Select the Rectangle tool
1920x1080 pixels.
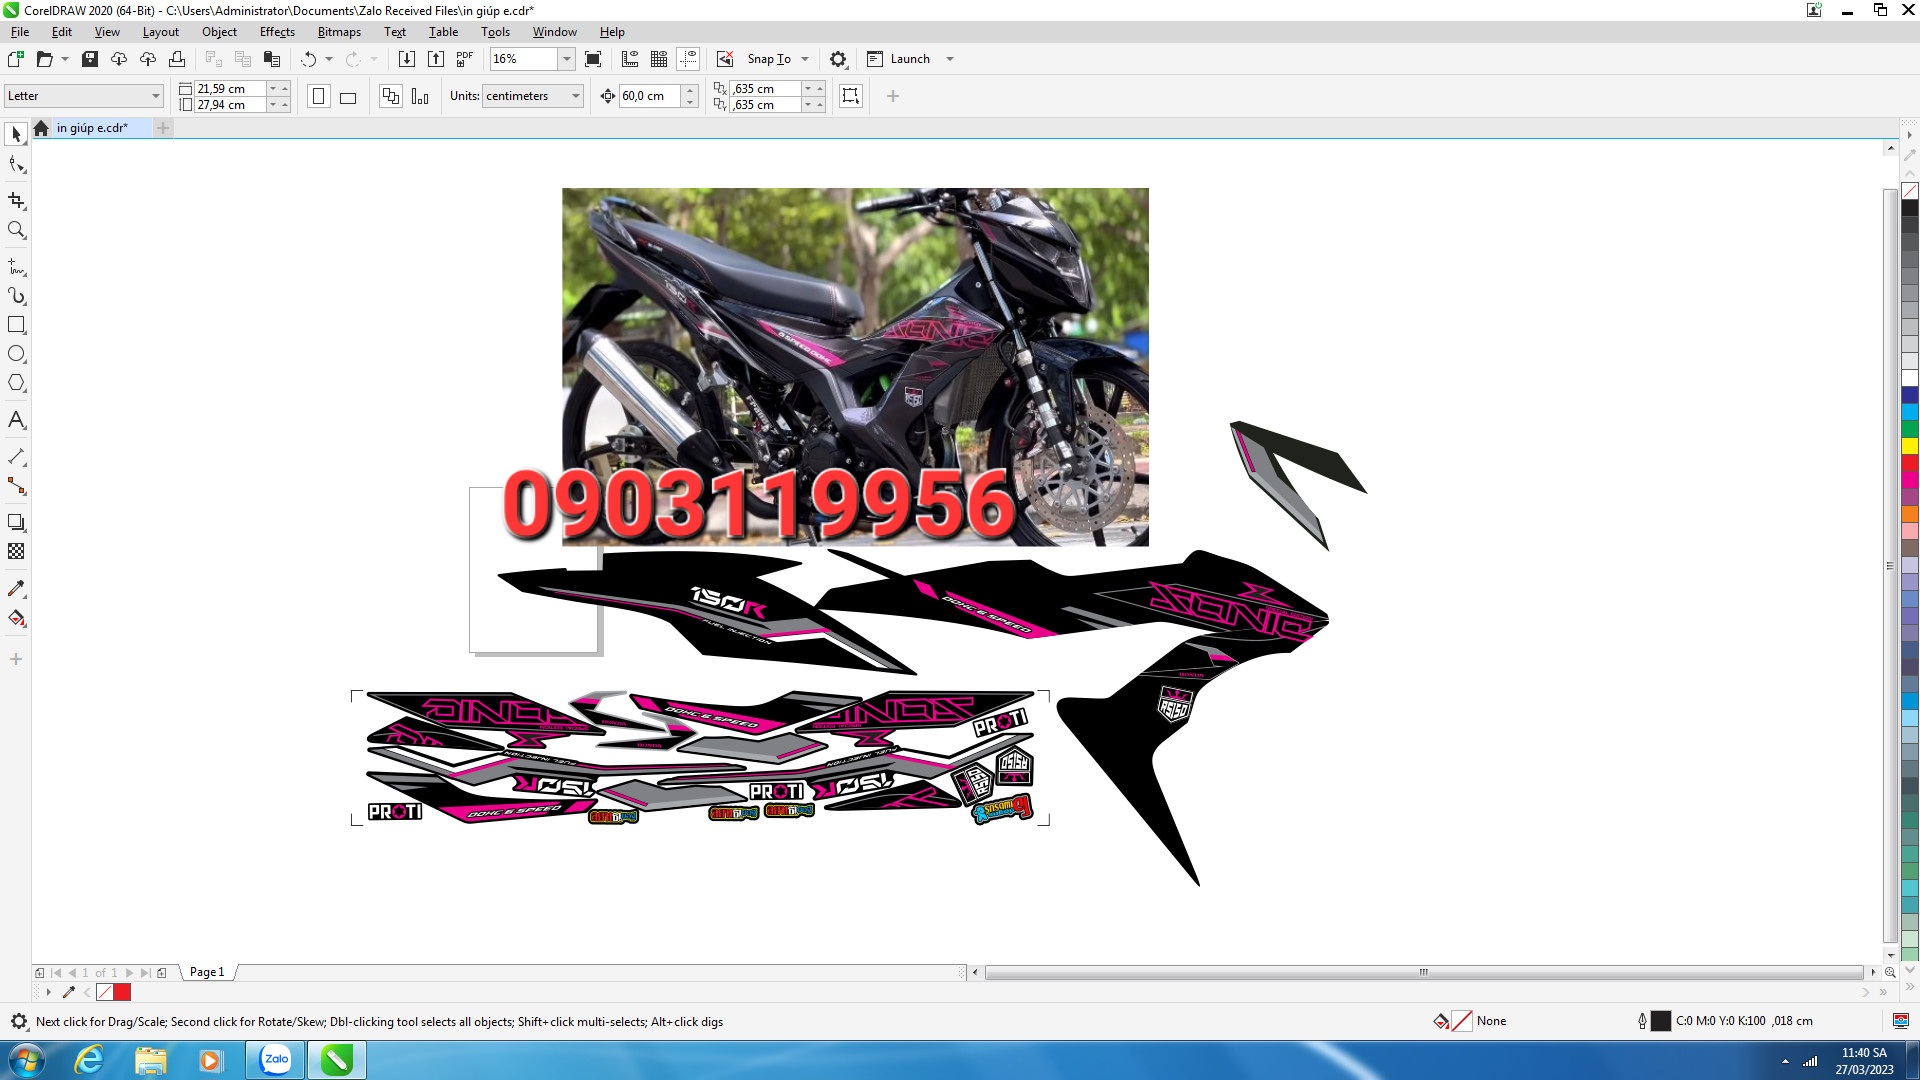[16, 325]
